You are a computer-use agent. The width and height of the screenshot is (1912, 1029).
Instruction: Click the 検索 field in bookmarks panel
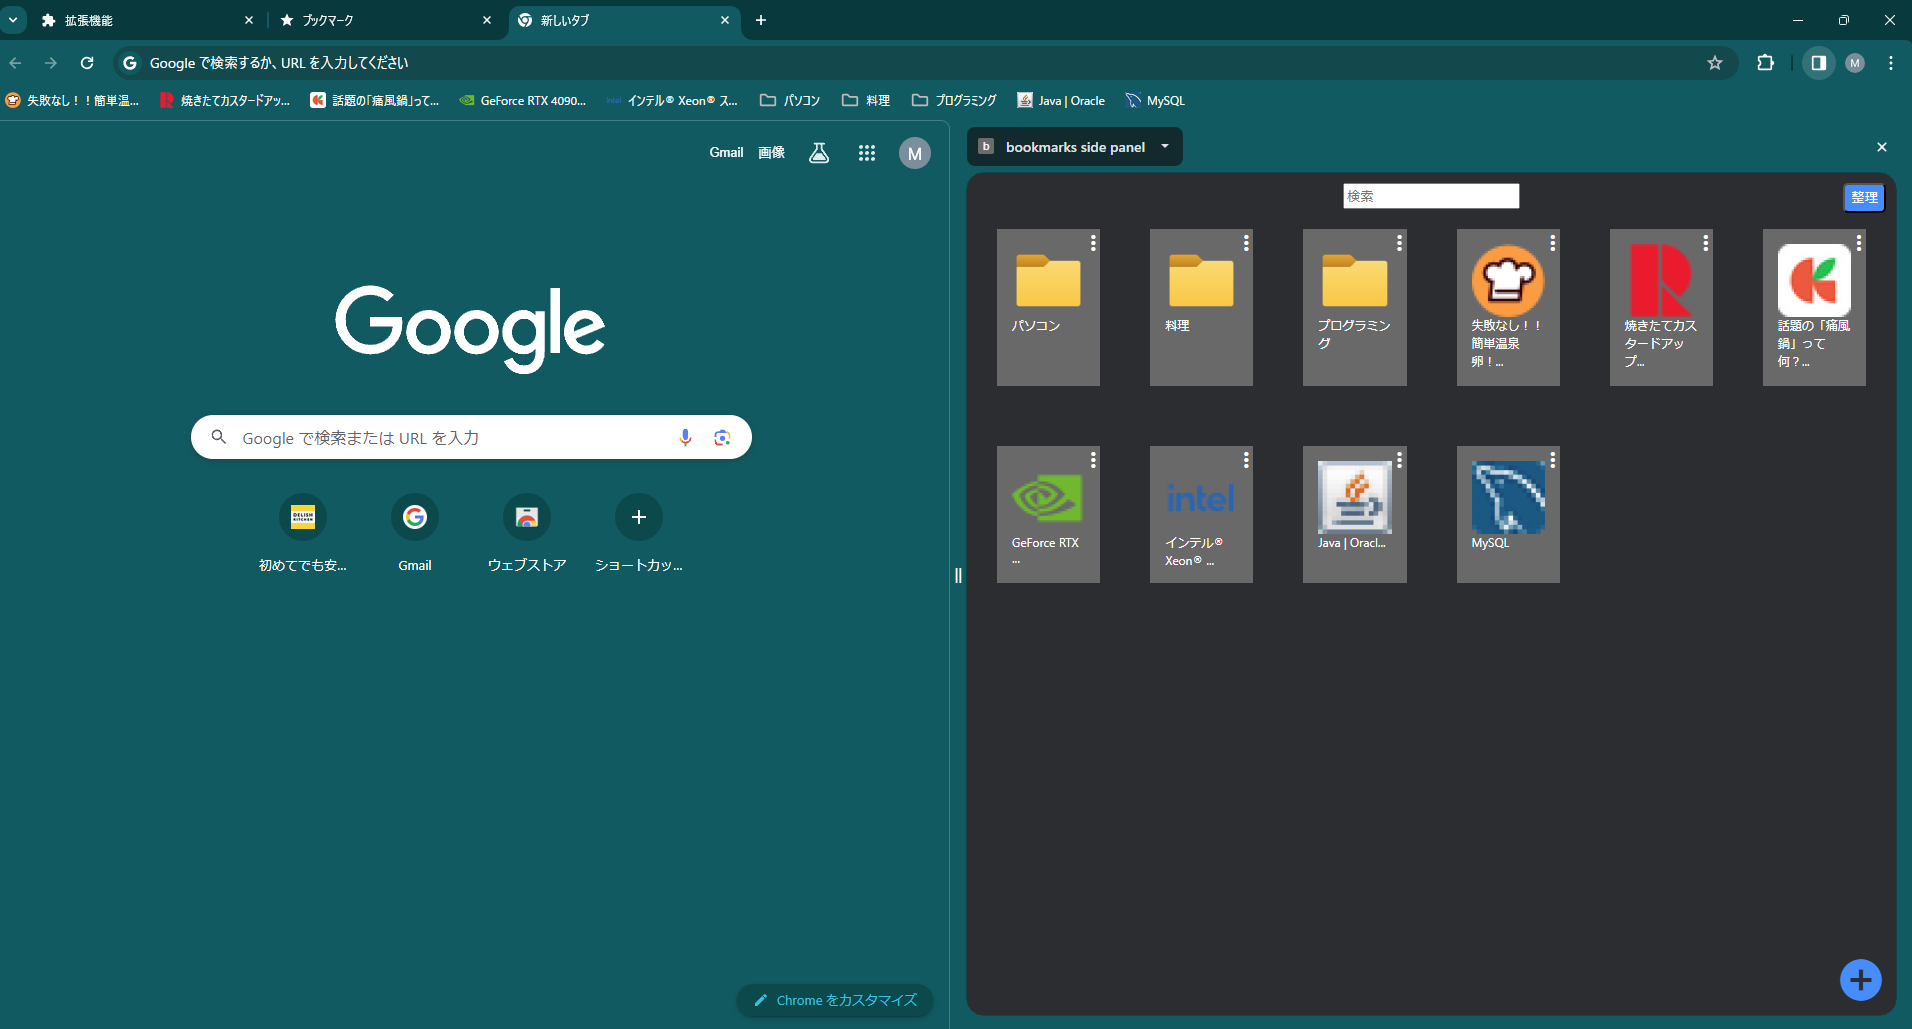click(x=1430, y=196)
